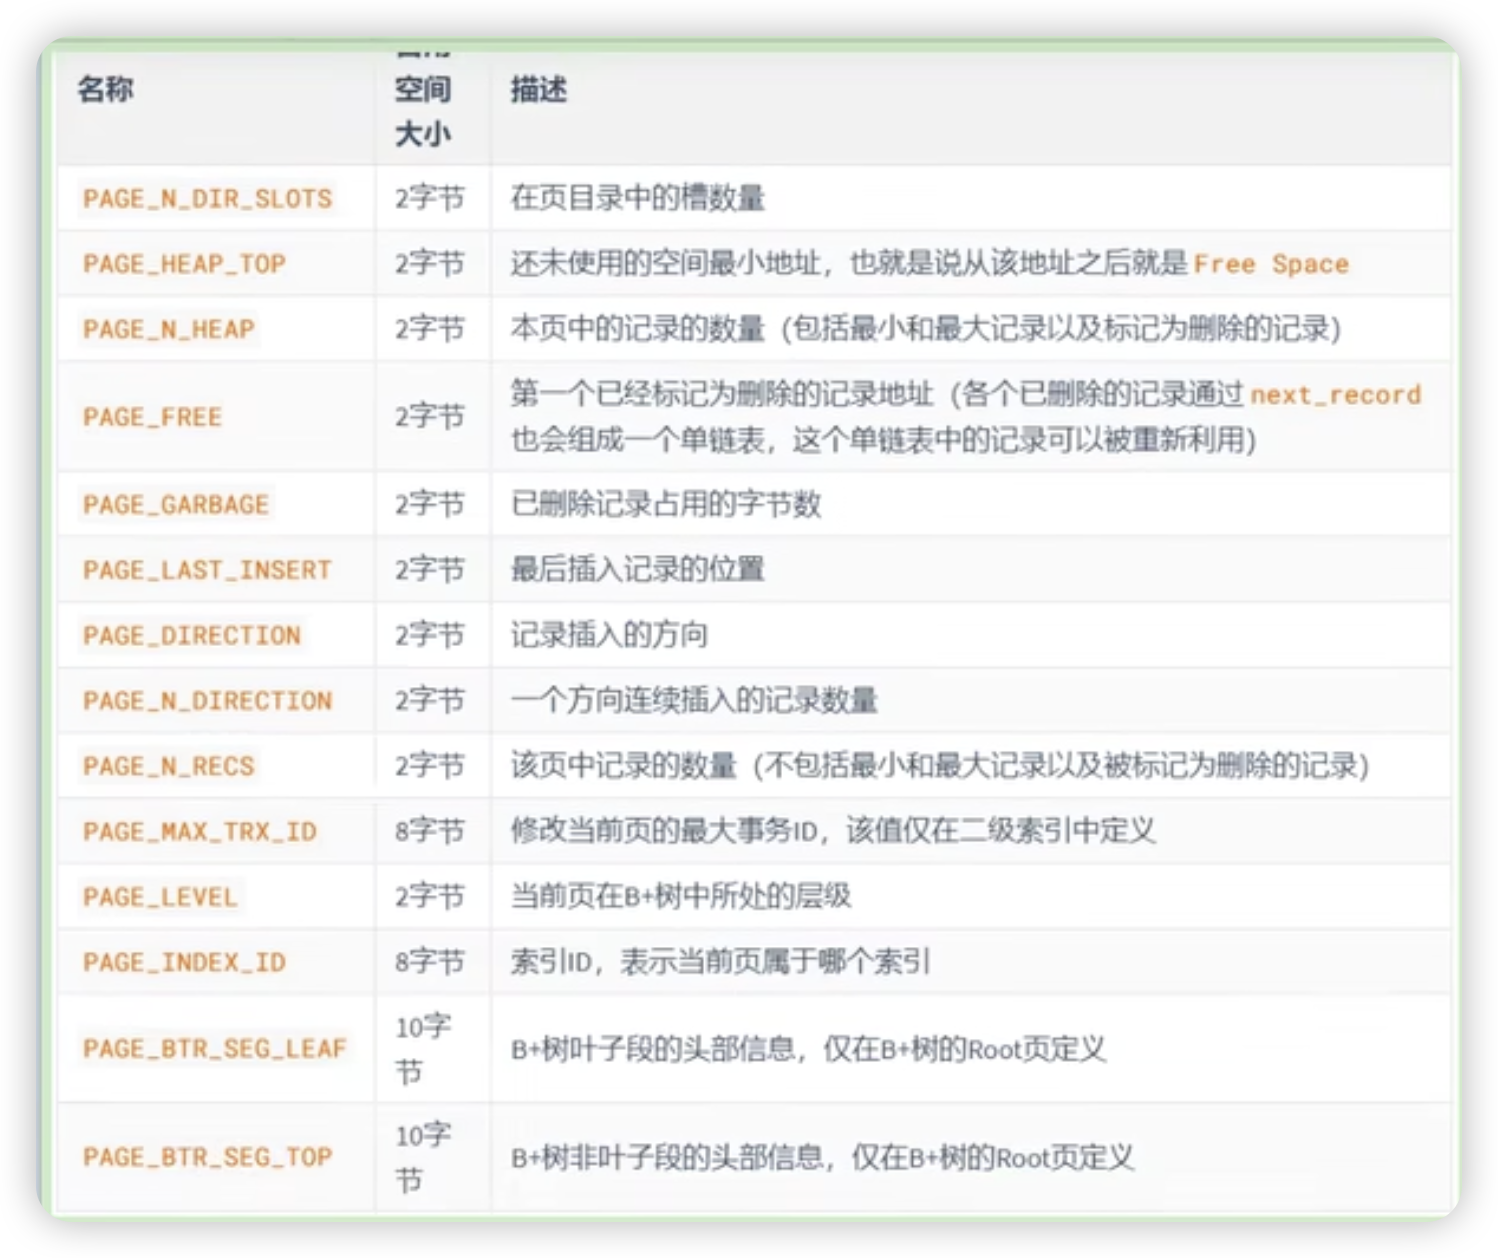Click the 8字节 size for PAGE_INDEX_ID
1498x1258 pixels.
[430, 962]
